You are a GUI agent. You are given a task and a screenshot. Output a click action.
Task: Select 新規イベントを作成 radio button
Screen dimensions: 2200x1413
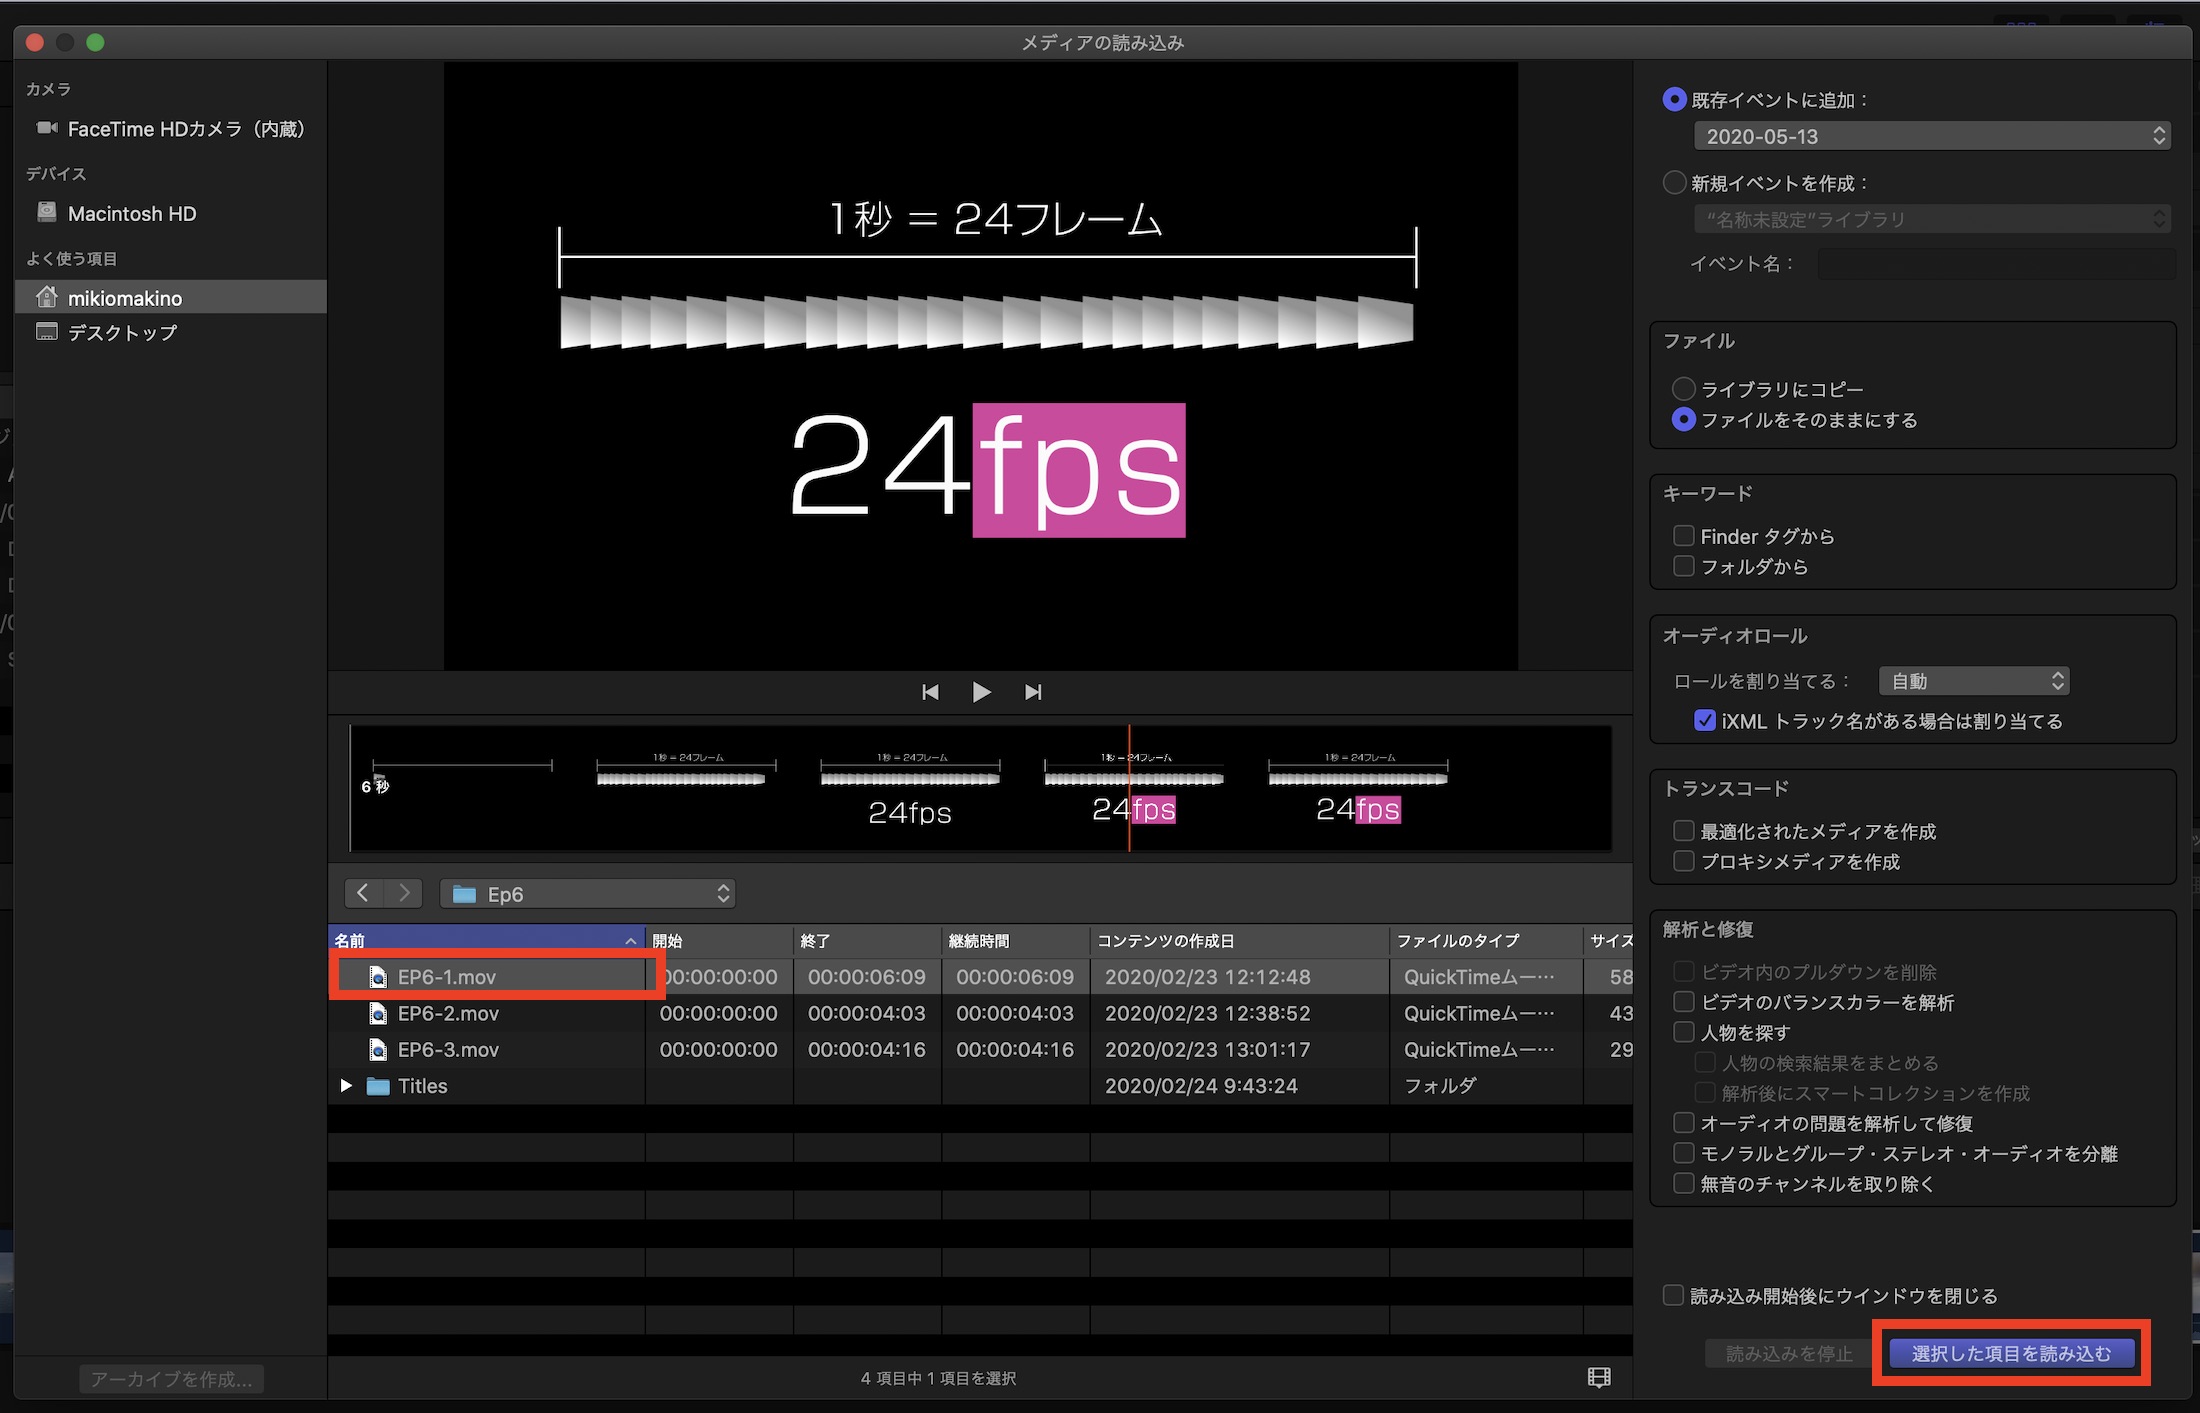tap(1674, 183)
